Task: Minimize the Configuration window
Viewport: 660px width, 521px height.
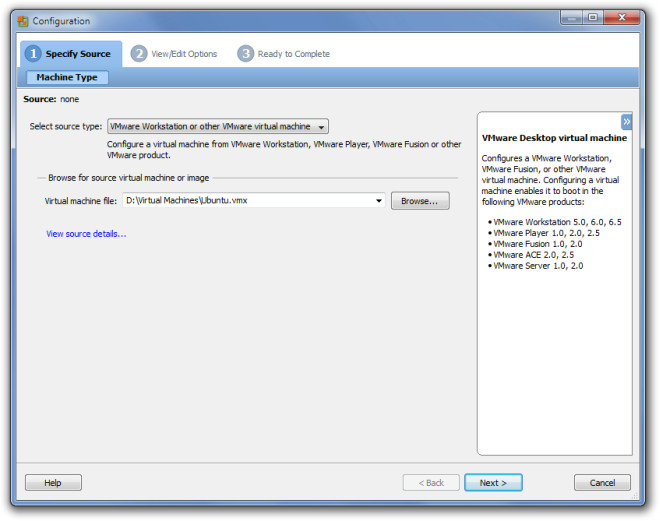Action: [572, 18]
